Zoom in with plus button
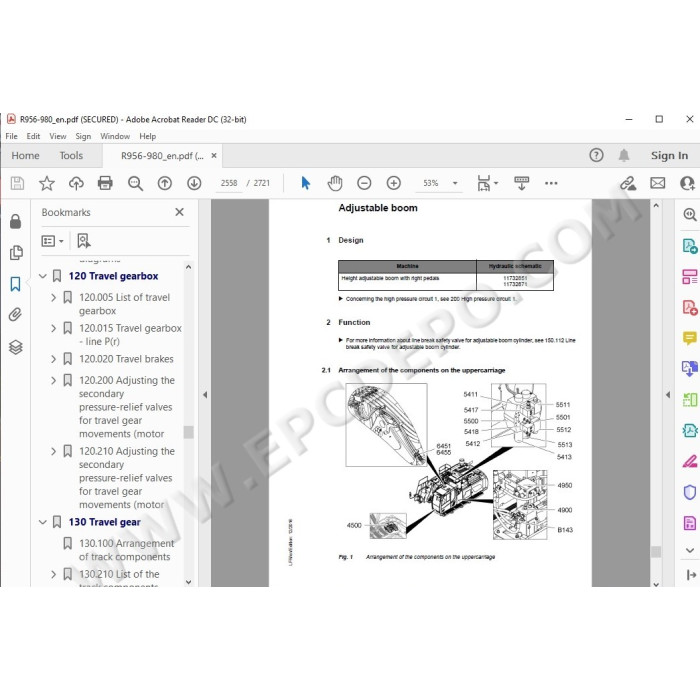The image size is (700, 700). point(394,183)
